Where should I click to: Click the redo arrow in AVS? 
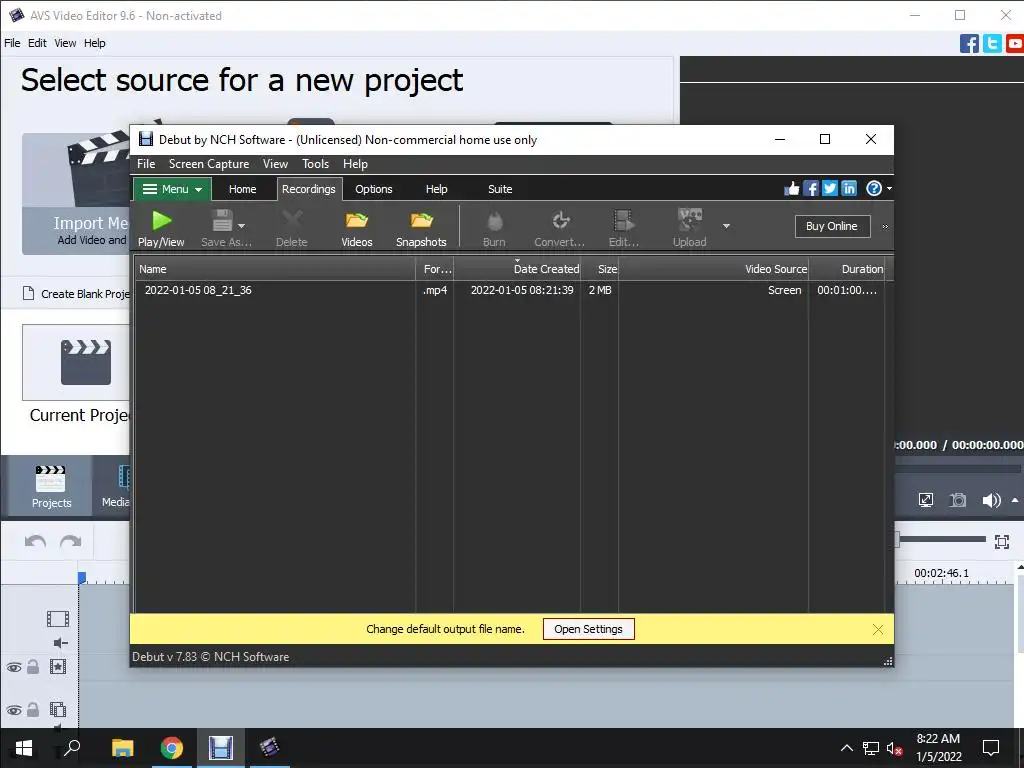click(71, 541)
